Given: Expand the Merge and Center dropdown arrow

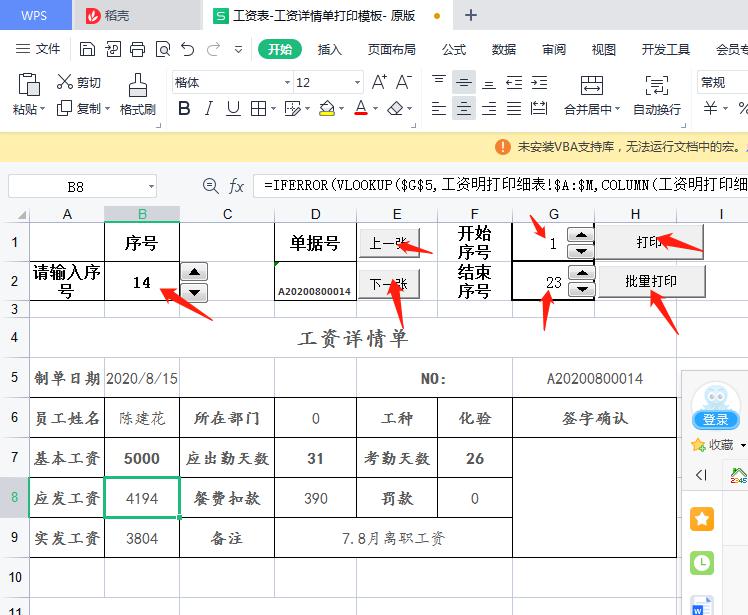Looking at the screenshot, I should coord(617,109).
